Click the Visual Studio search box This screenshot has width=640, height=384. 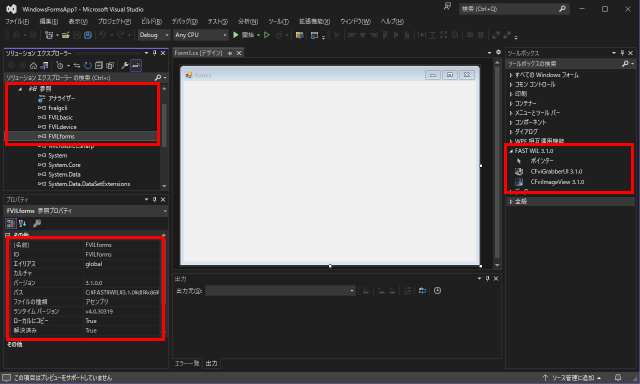click(x=513, y=9)
